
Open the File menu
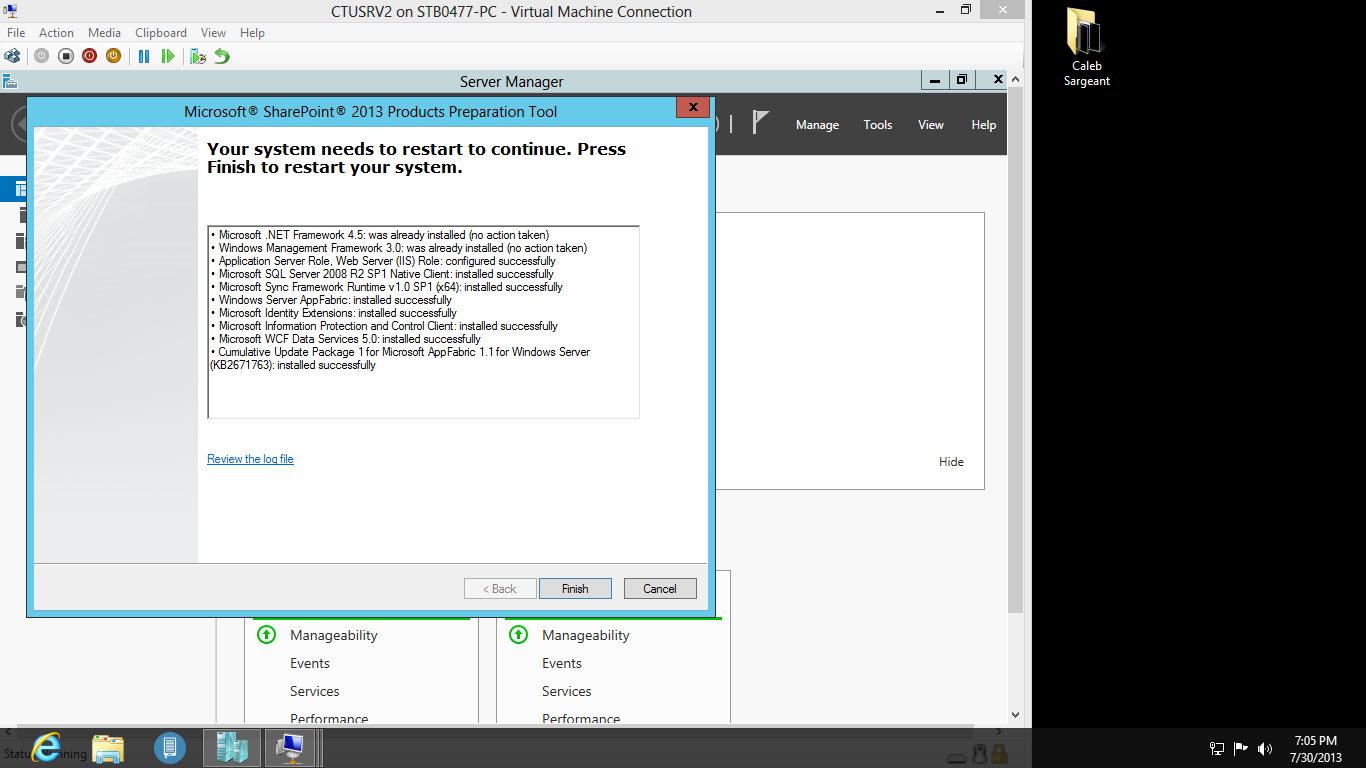pos(16,33)
